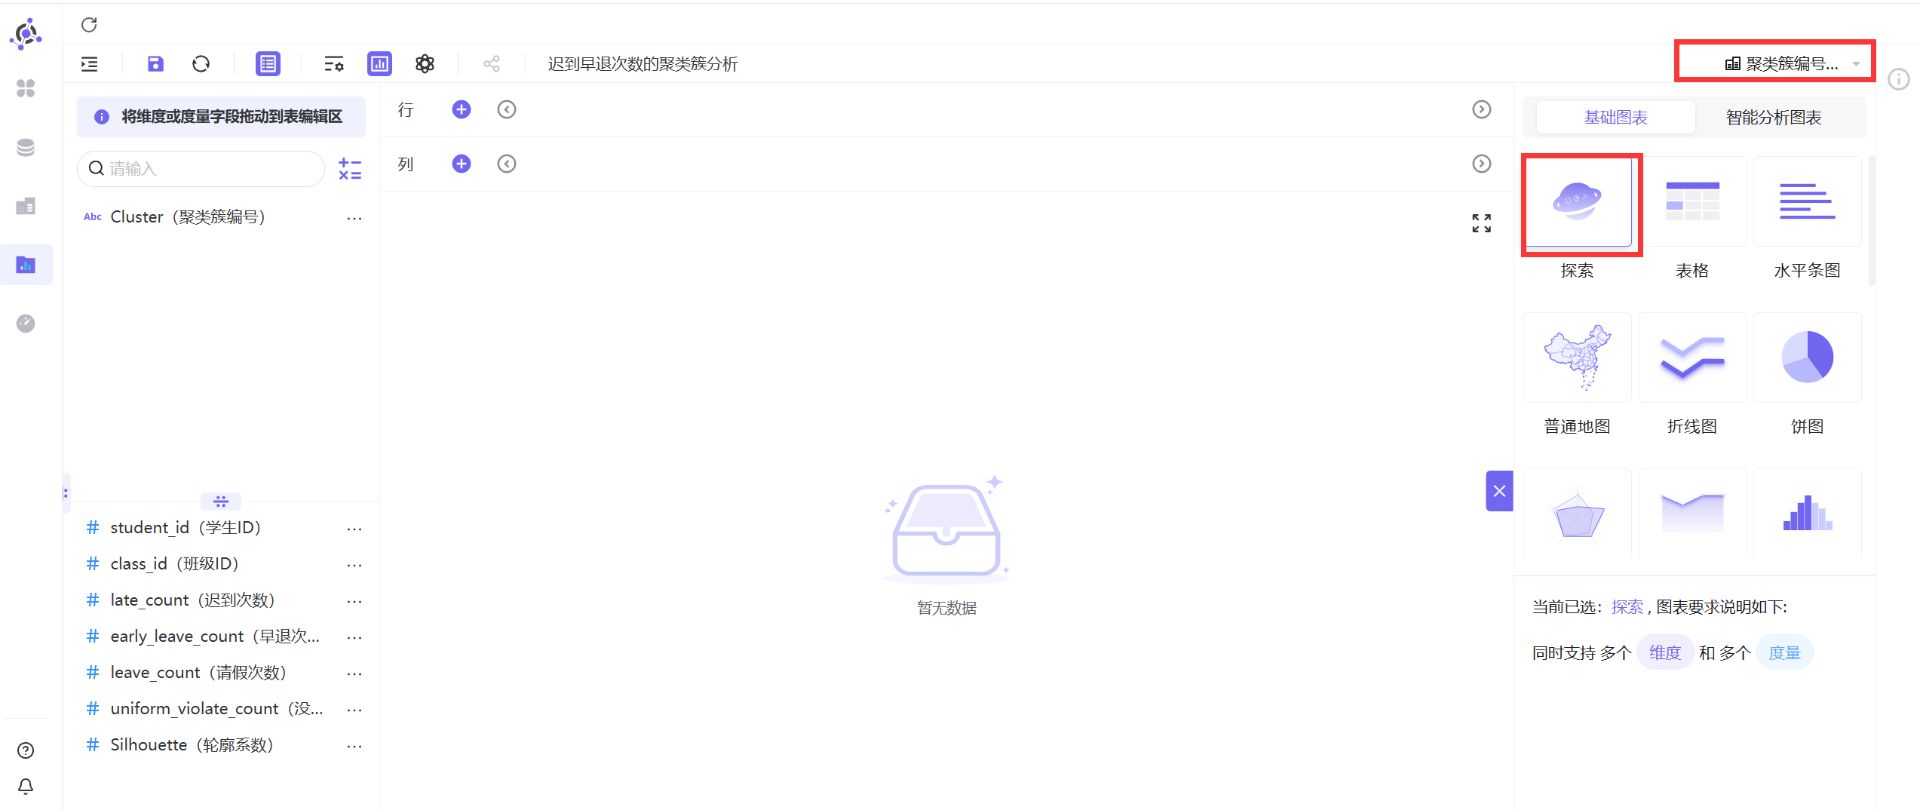Open the four-dots apps sidebar icon
The width and height of the screenshot is (1920, 810).
click(26, 89)
